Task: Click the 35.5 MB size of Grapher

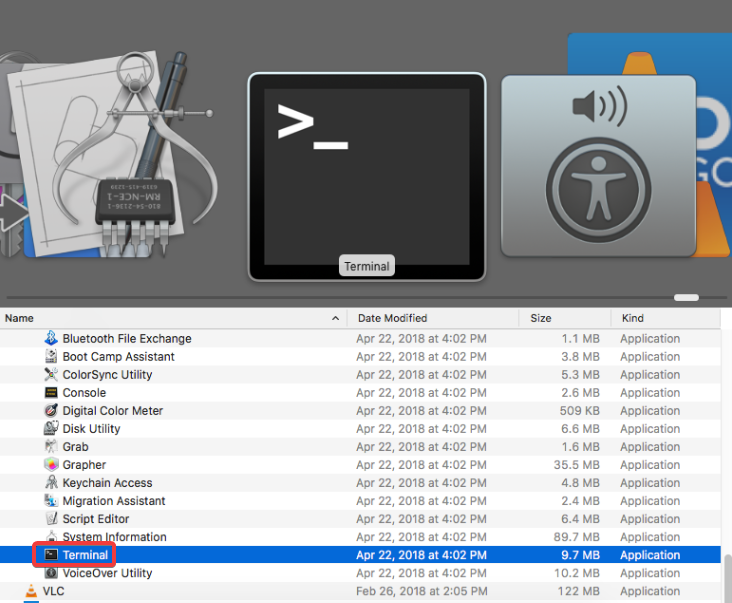Action: (x=577, y=465)
